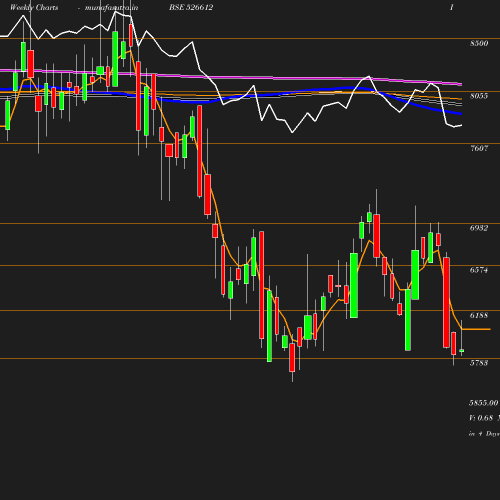Click the 7607 price axis label
This screenshot has width=500, height=500.
pyautogui.click(x=479, y=148)
